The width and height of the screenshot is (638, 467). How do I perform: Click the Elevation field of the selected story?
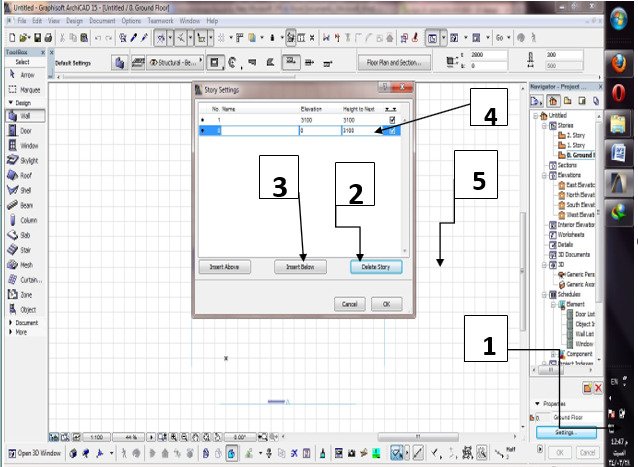318,130
